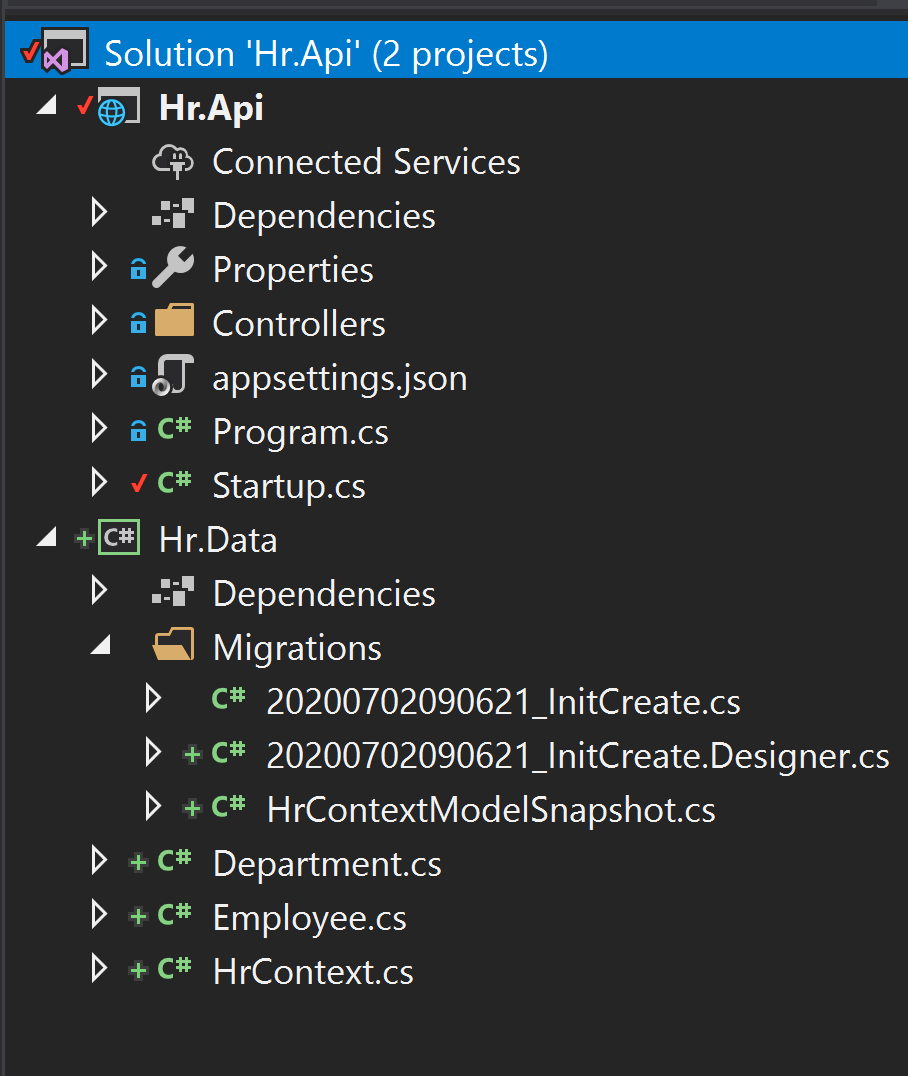Select the HrContextModelSnapshot.cs file

490,808
